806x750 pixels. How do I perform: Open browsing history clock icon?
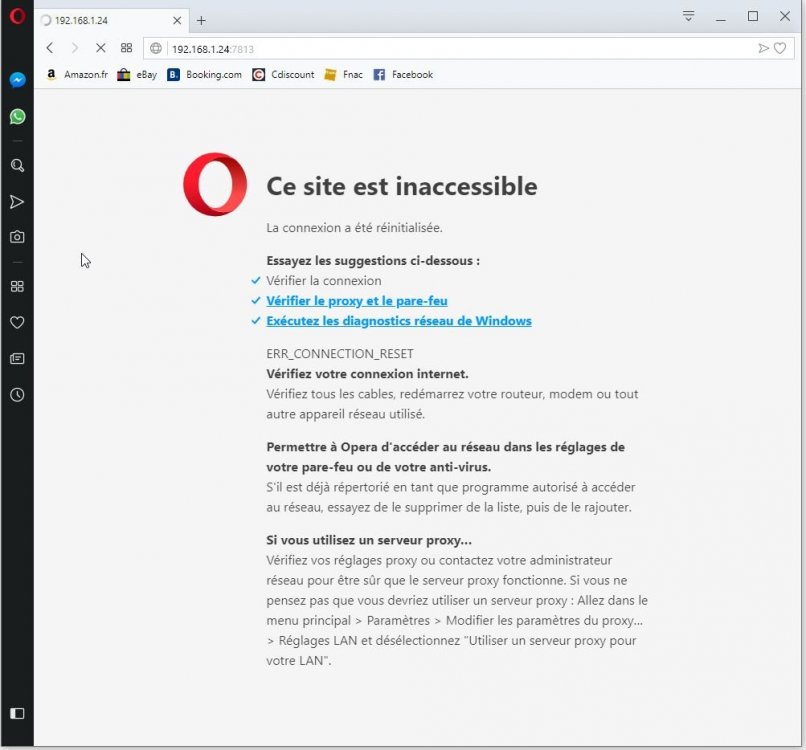coord(17,395)
